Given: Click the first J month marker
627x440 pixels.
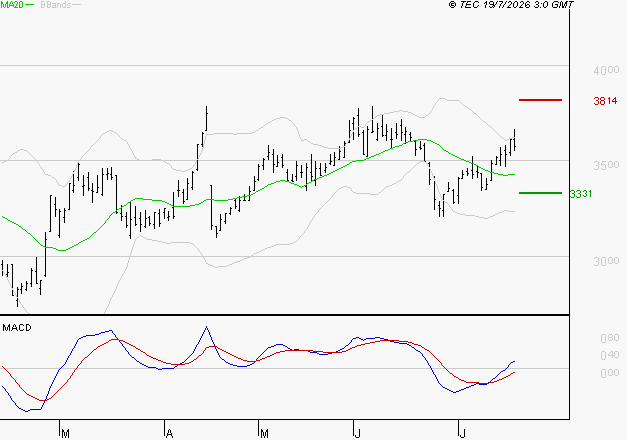Looking at the screenshot, I should [358, 433].
